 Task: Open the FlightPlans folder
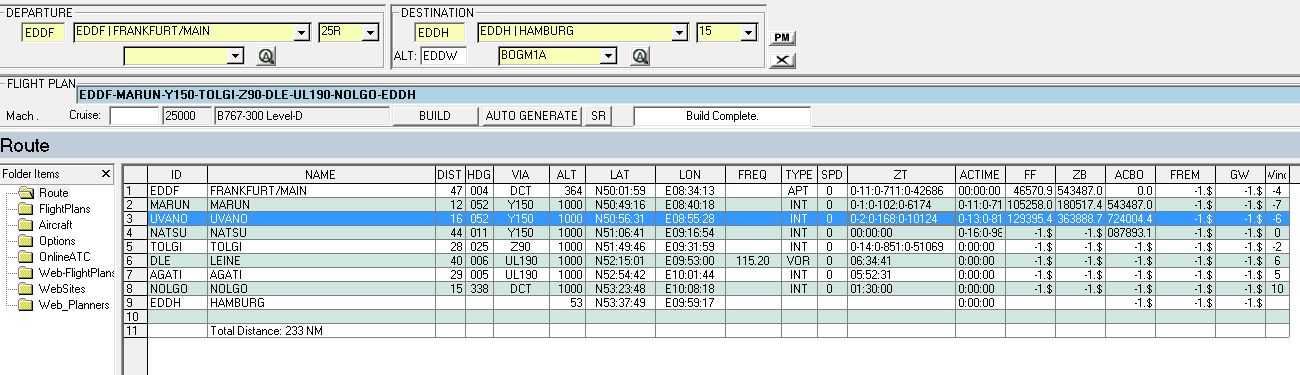pos(64,209)
